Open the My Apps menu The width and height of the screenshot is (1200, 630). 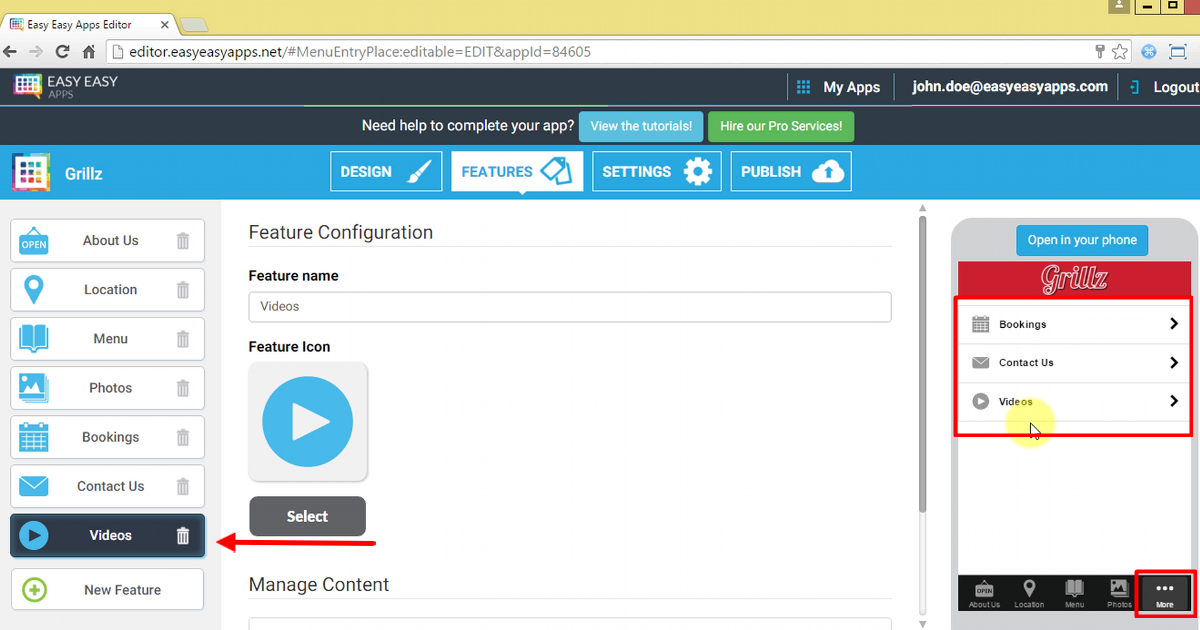point(838,87)
